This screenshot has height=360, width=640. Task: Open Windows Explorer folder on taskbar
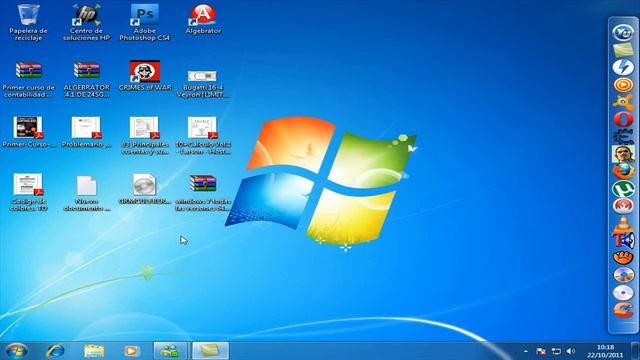tap(94, 351)
